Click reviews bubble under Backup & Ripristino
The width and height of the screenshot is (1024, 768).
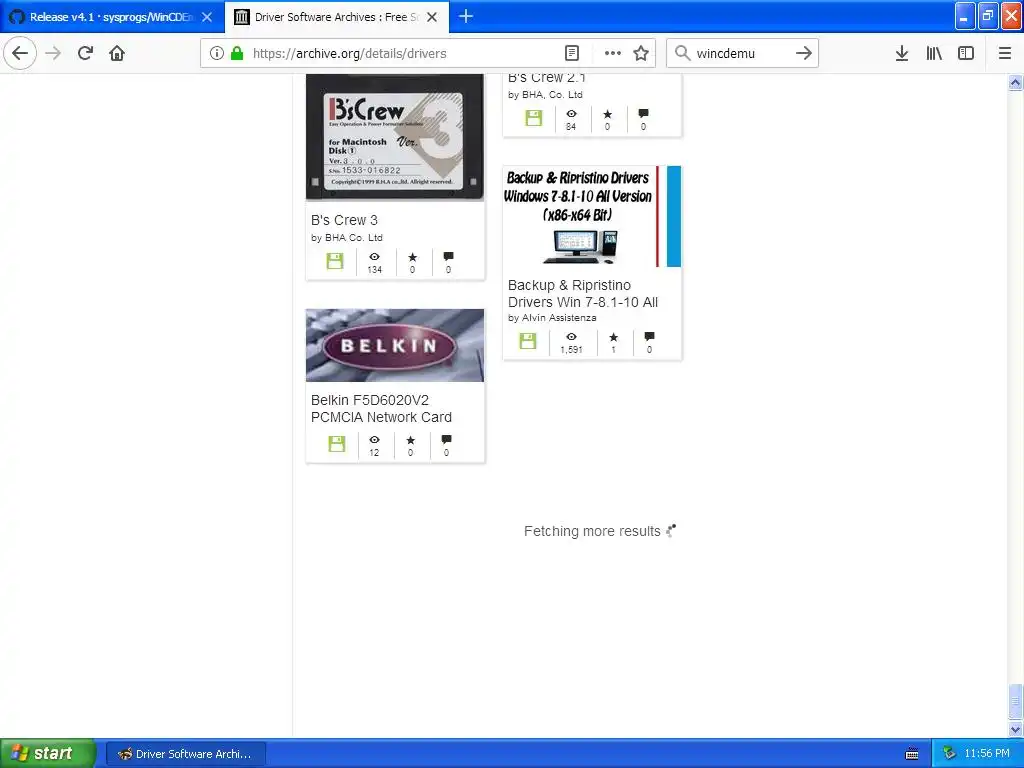649,337
